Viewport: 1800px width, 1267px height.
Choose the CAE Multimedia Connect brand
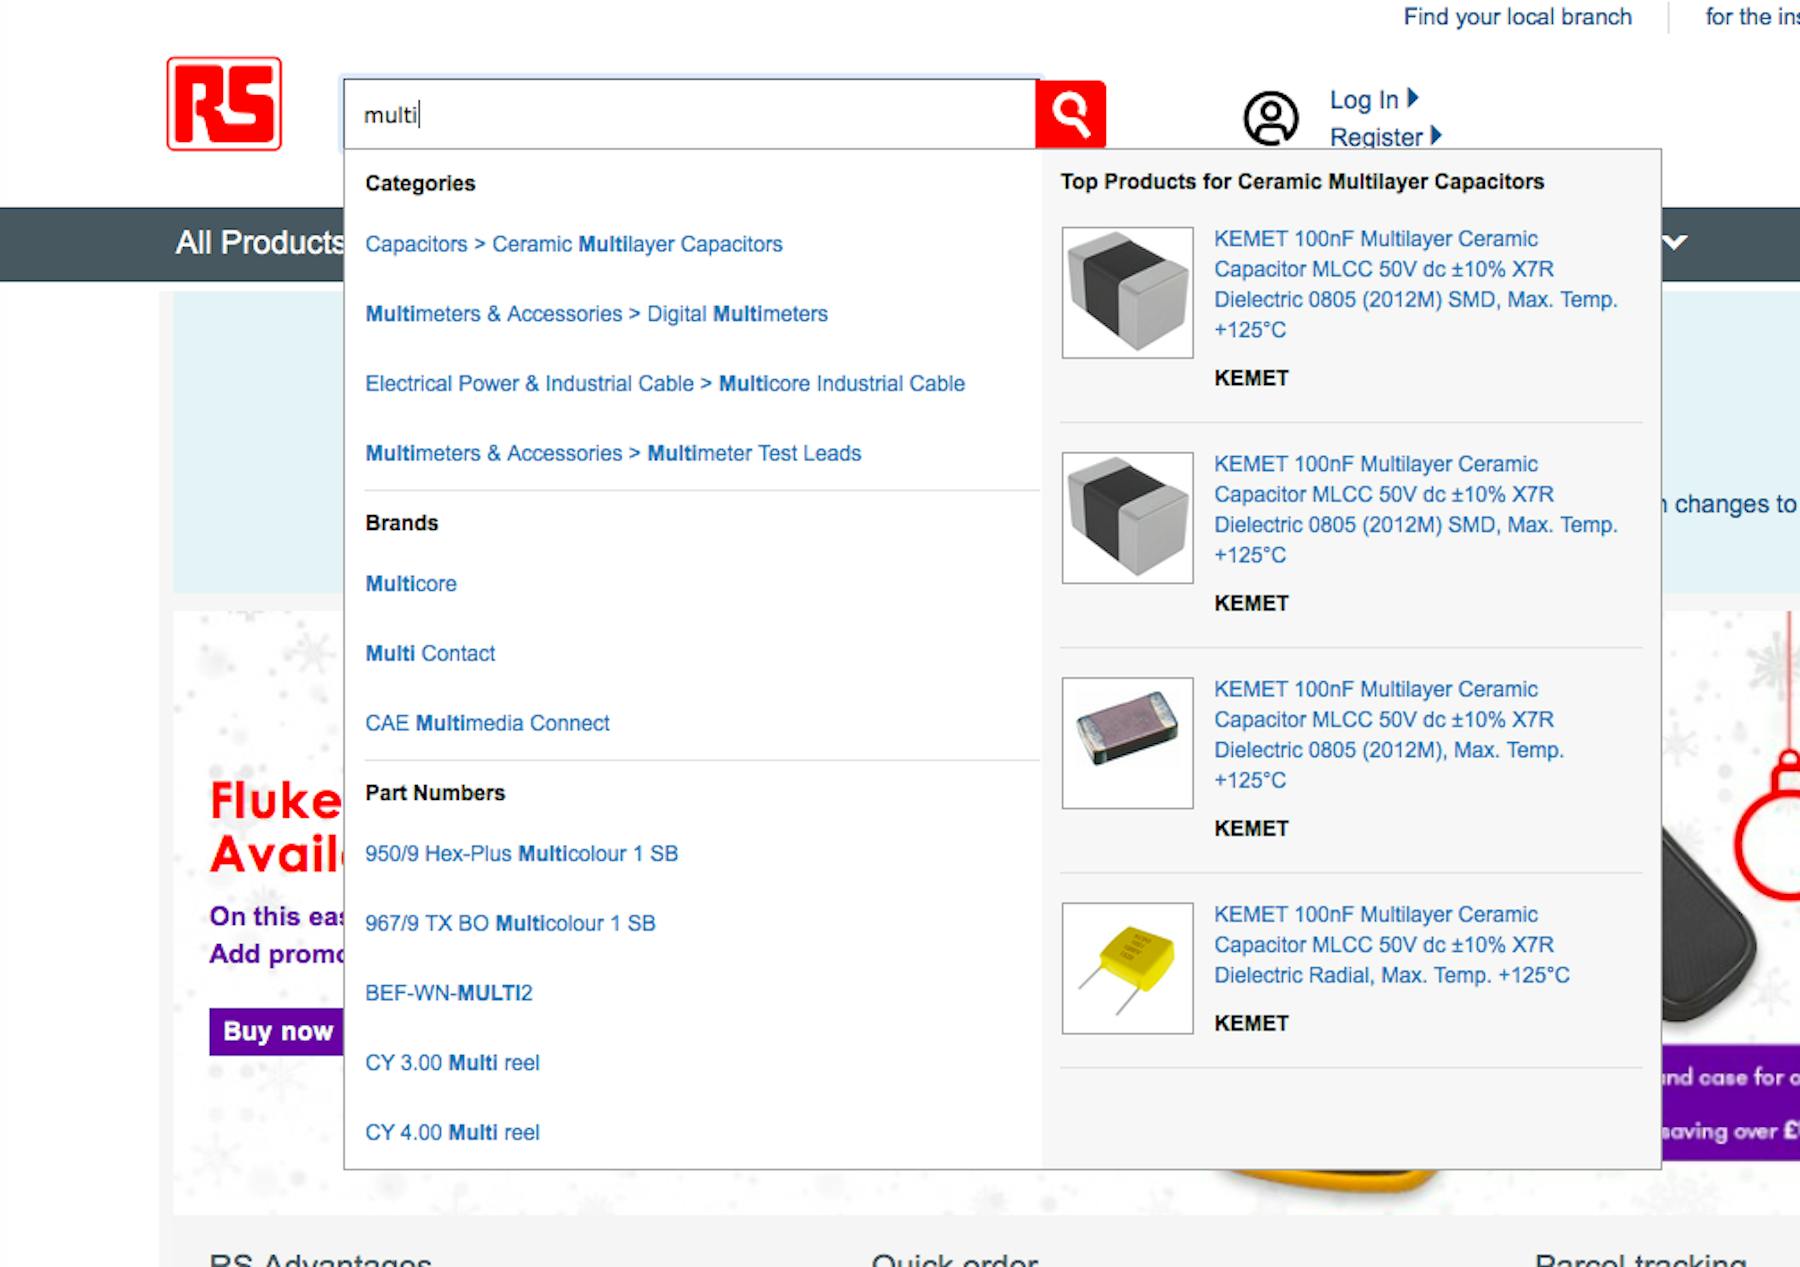(487, 723)
